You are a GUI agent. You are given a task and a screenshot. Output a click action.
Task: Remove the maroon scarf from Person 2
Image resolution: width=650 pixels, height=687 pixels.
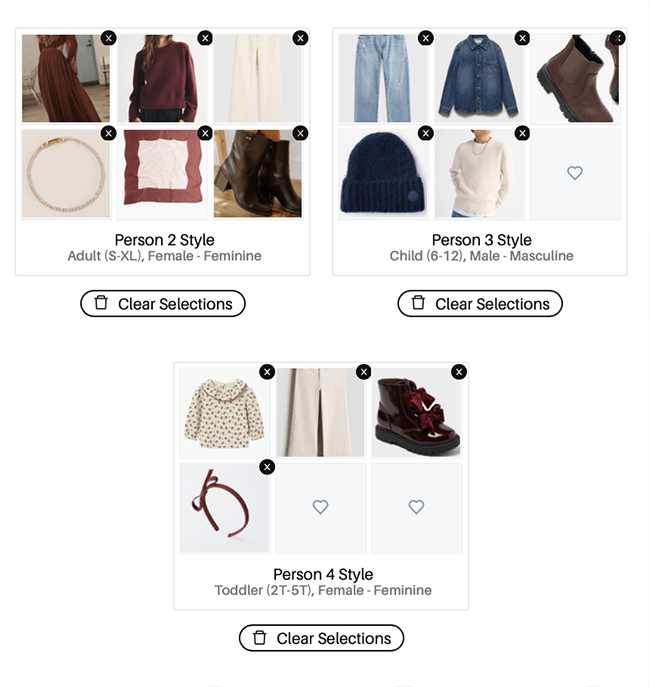point(205,133)
